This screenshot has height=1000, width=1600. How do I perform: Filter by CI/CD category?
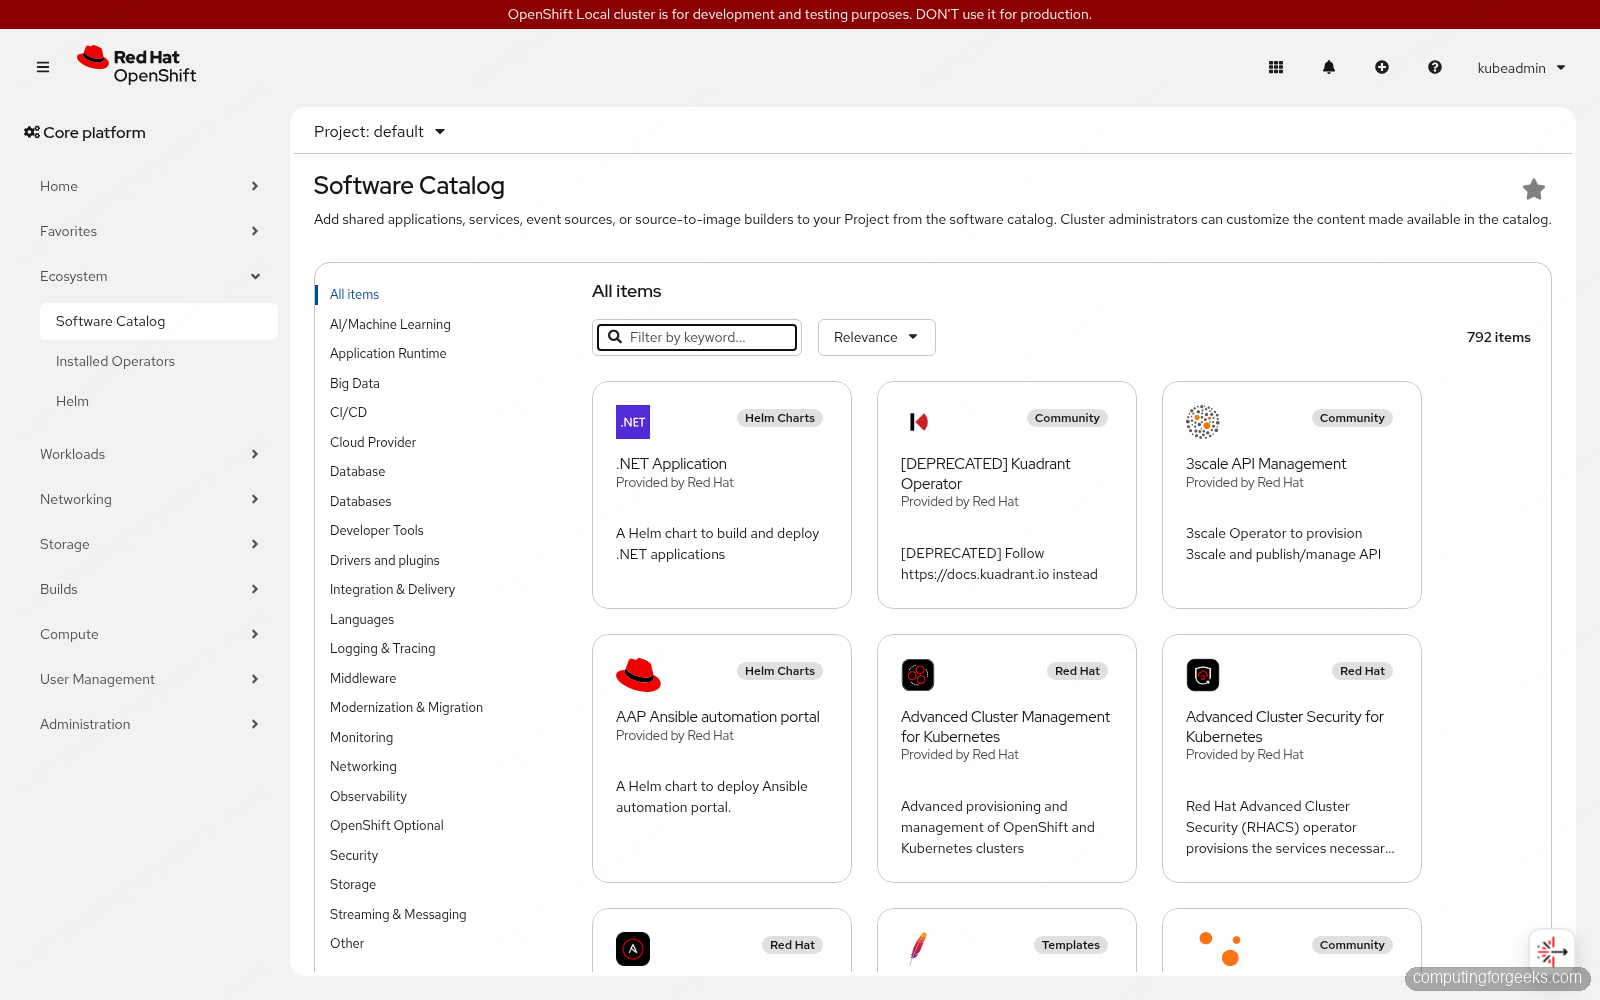click(x=348, y=412)
